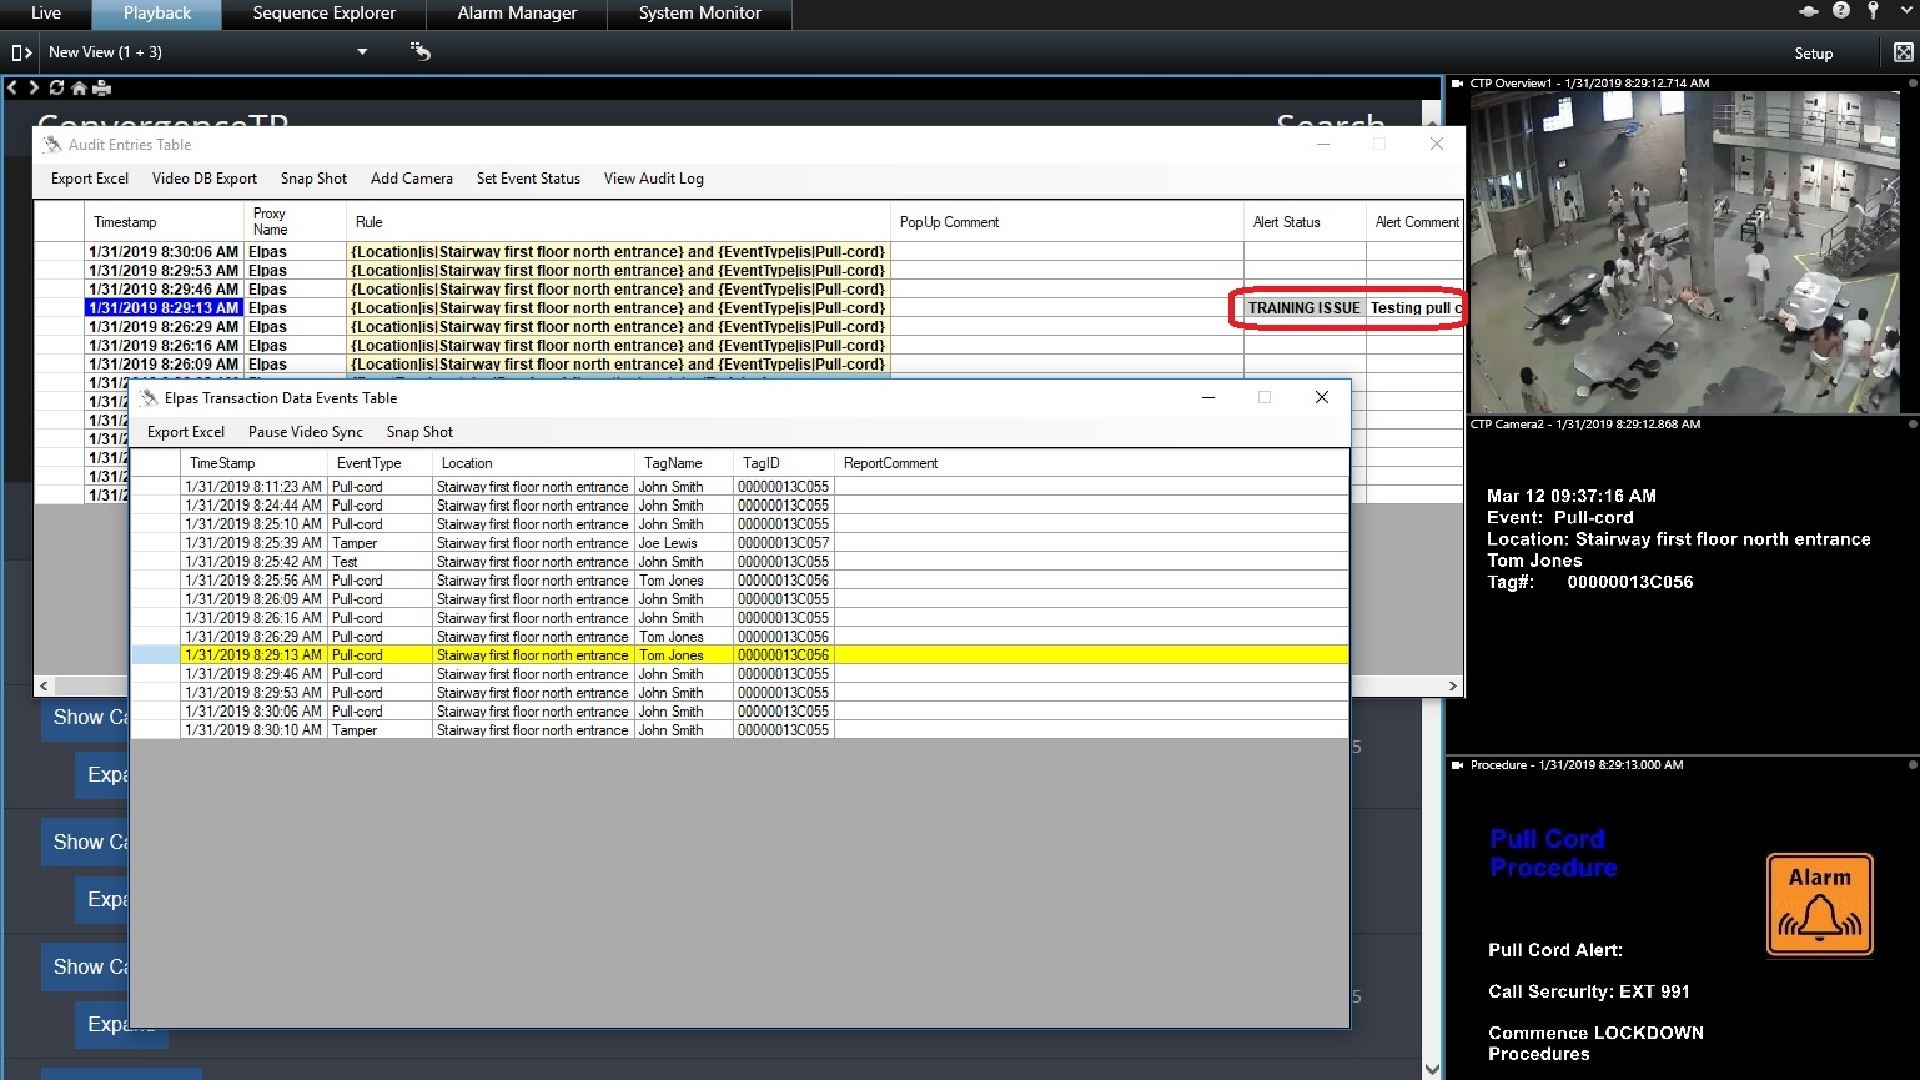Click the browser back arrow icon
Image resolution: width=1920 pixels, height=1080 pixels.
point(12,88)
